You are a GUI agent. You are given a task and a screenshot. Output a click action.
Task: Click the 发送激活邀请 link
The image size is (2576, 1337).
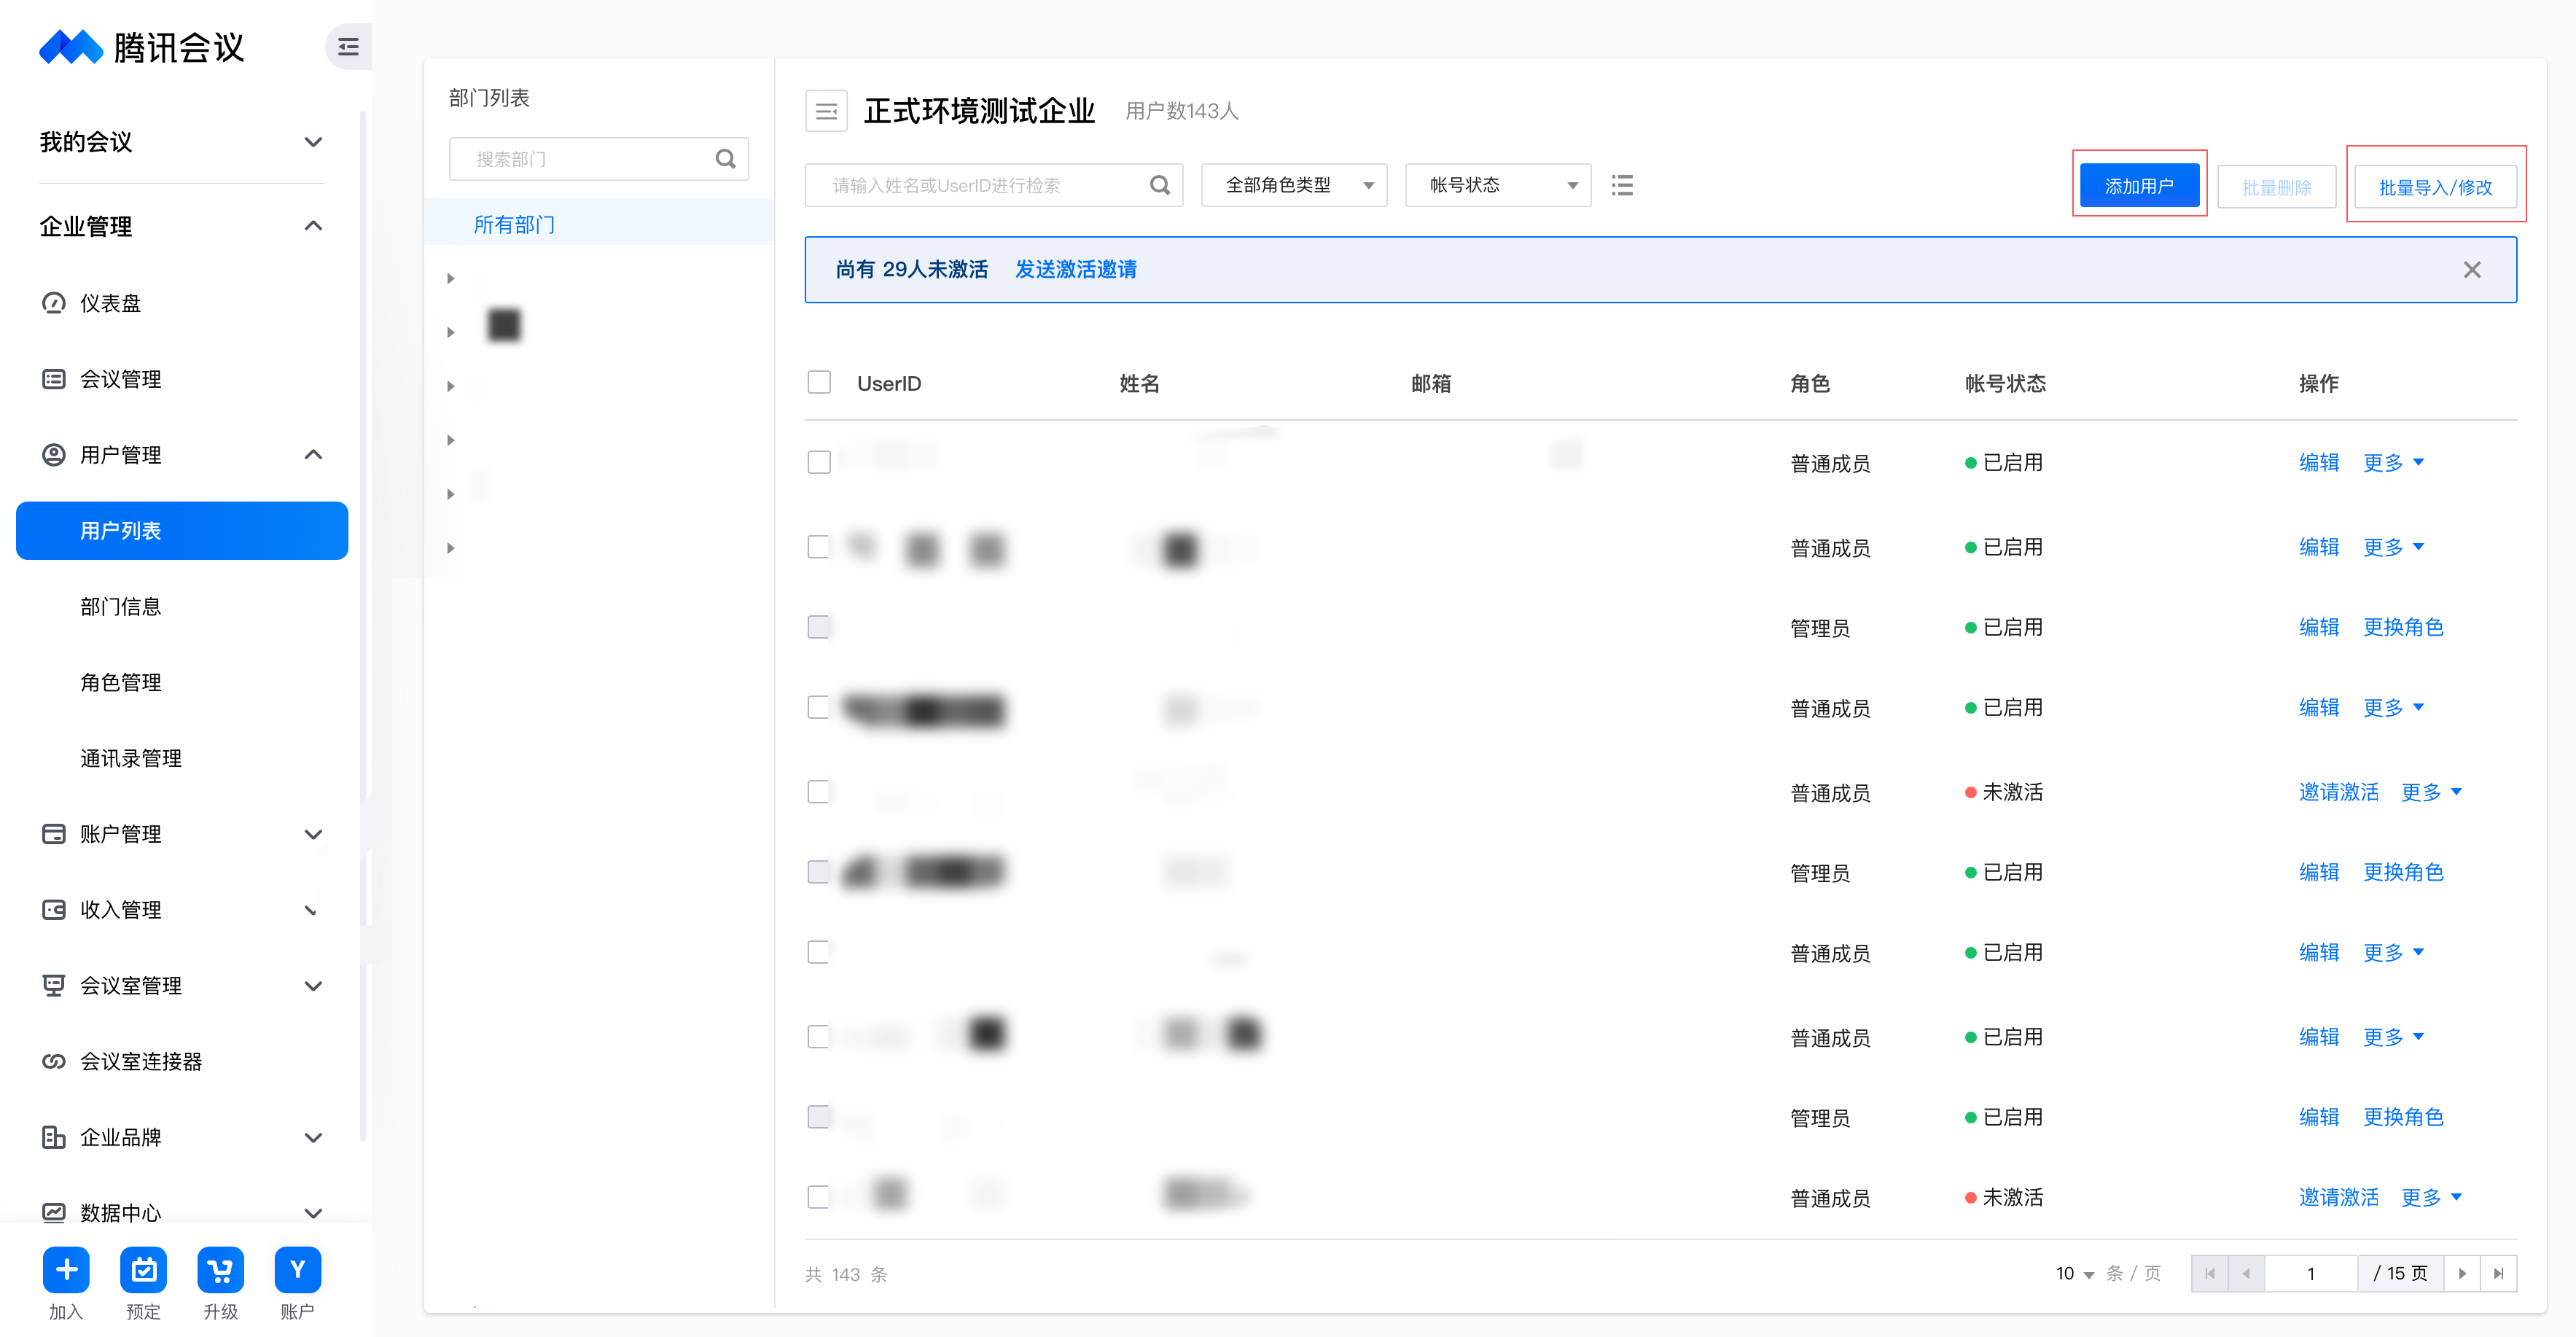pyautogui.click(x=1075, y=270)
